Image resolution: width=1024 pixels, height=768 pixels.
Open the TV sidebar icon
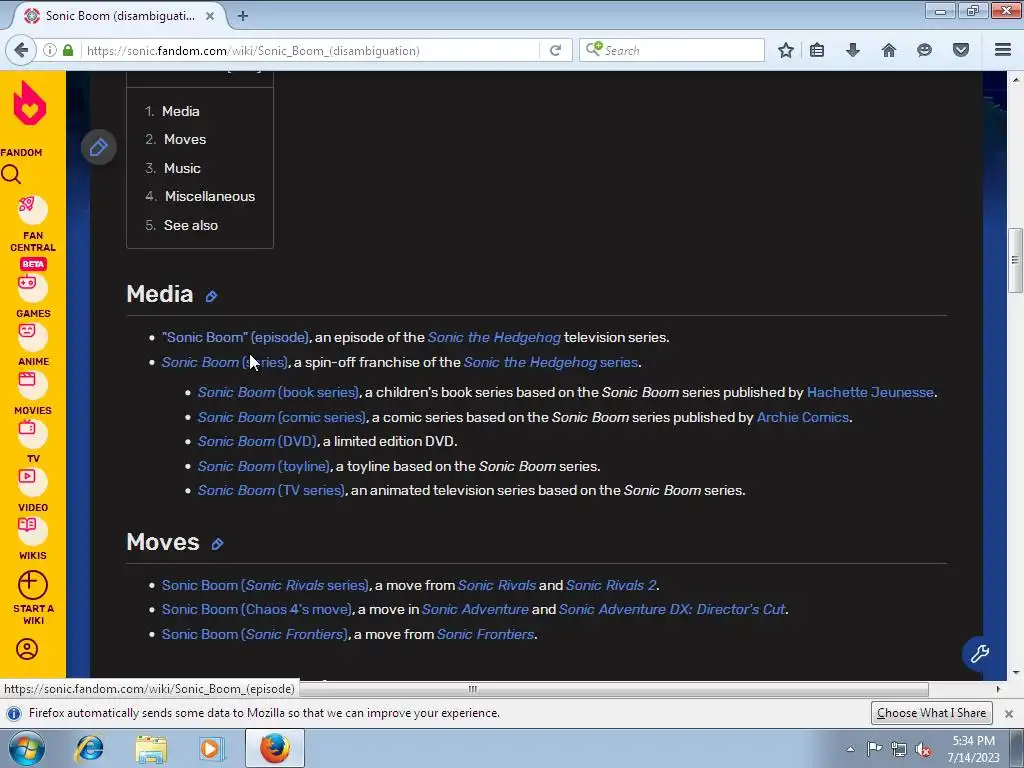[32, 432]
